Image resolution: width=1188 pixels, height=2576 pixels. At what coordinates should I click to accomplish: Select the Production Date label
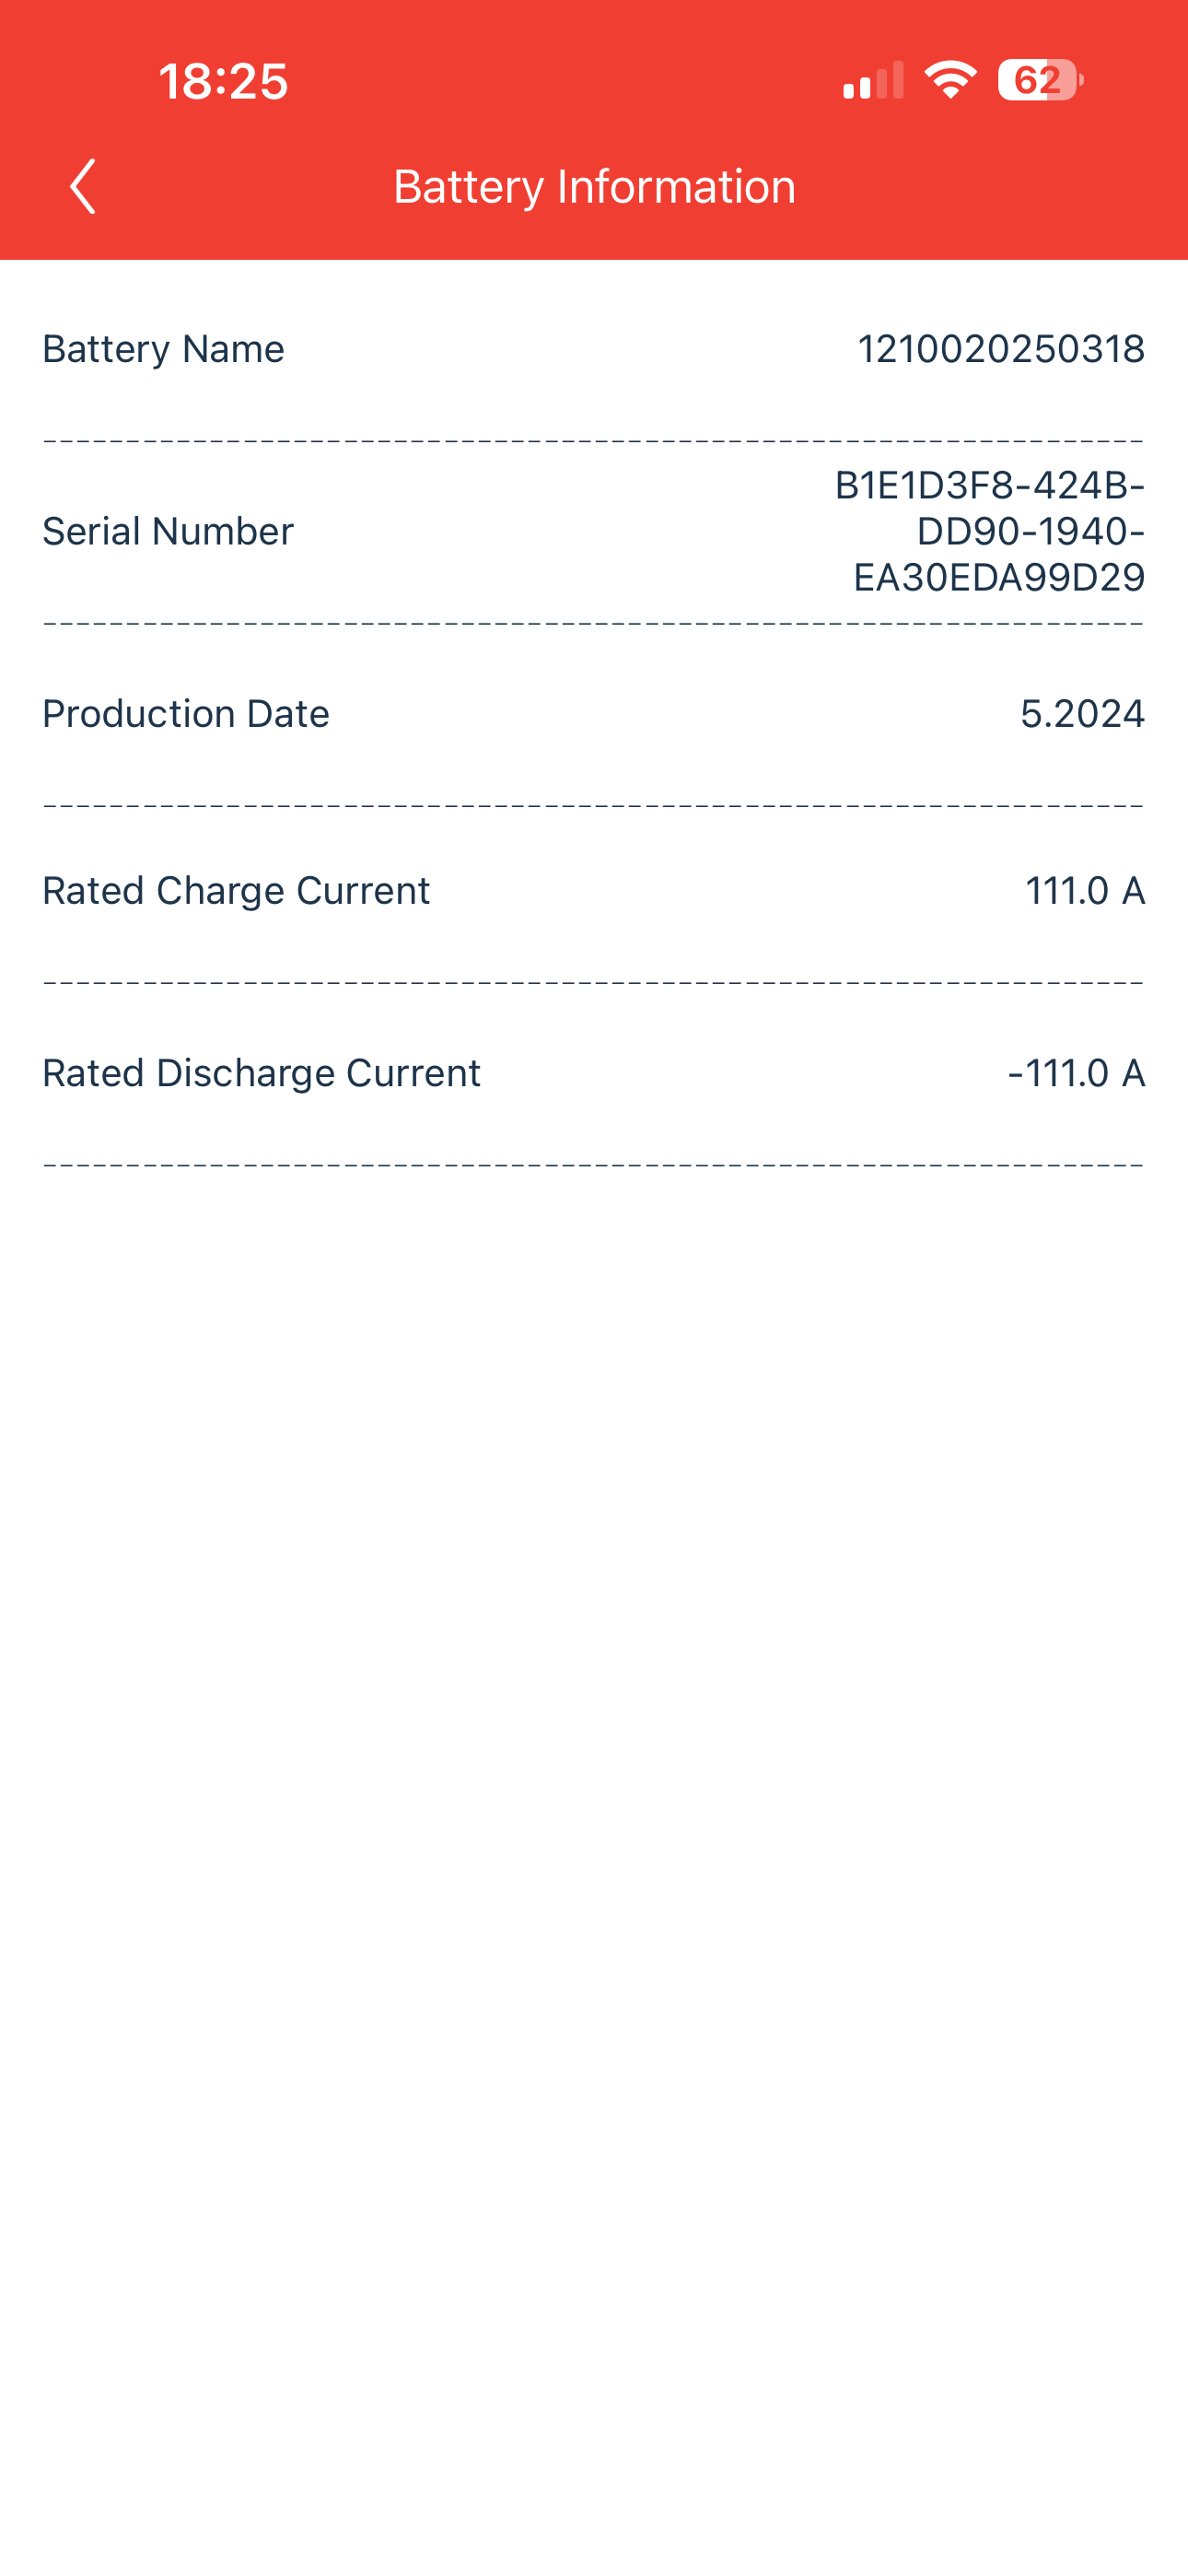point(186,714)
